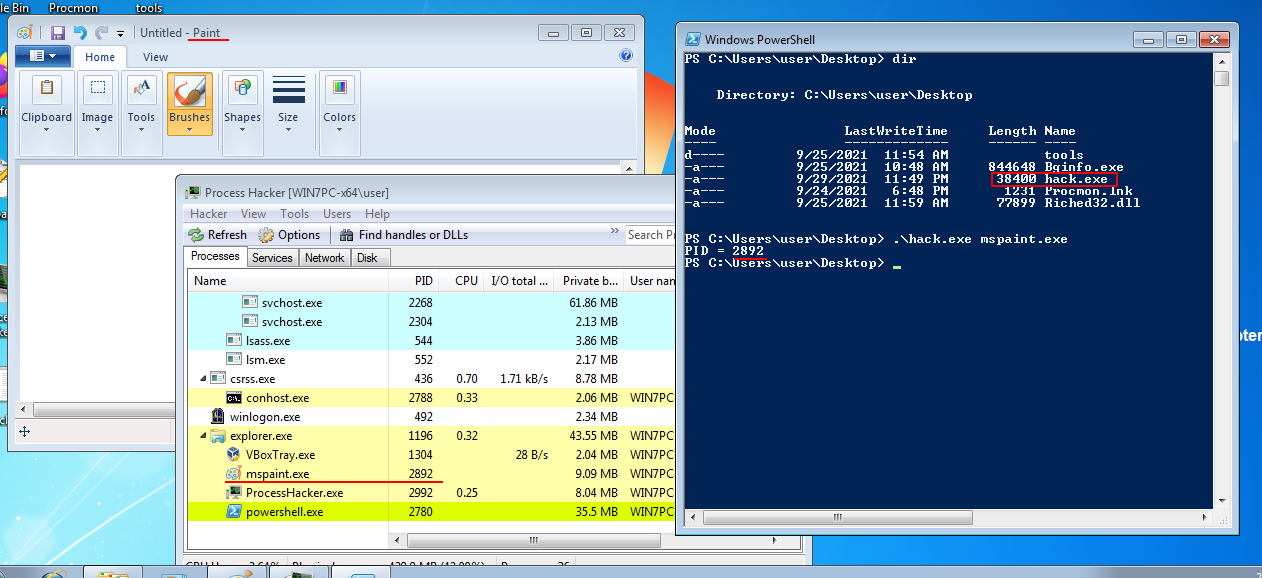Open the Services tab in Process Hacker

click(272, 257)
